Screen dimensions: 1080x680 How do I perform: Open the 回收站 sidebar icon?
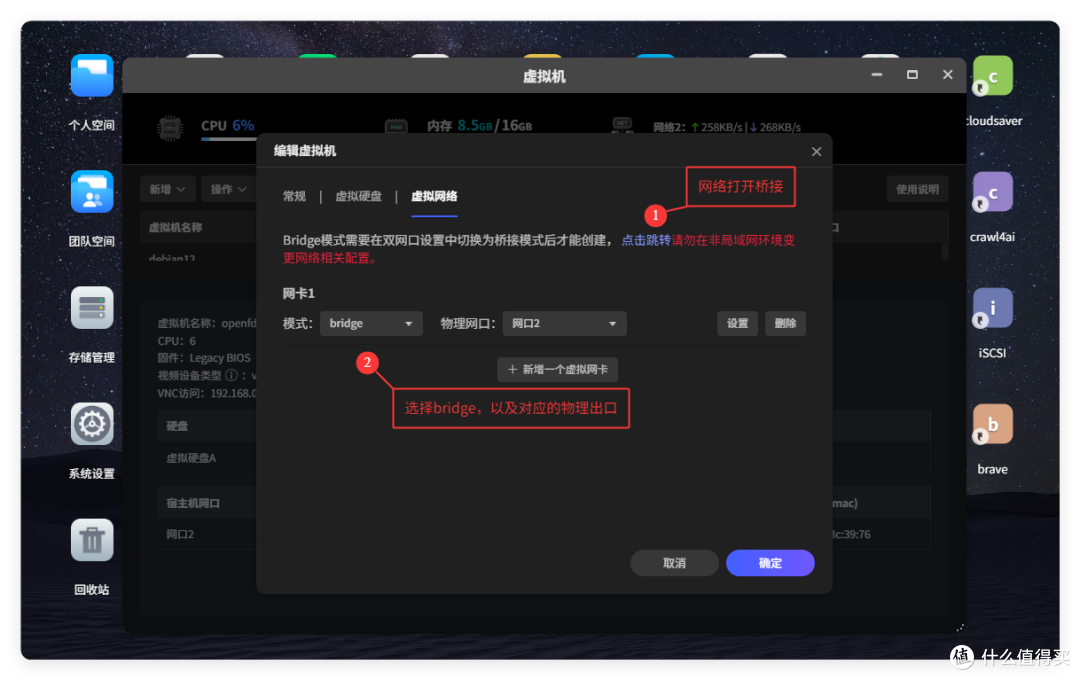91,540
